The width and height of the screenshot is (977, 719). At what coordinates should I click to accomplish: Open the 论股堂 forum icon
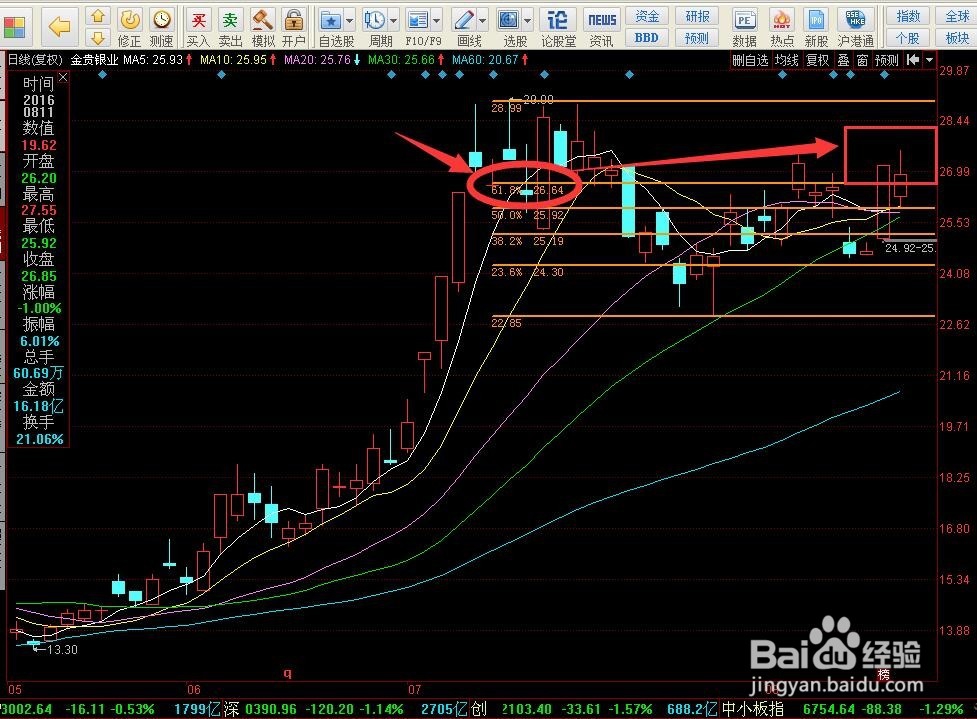point(558,27)
